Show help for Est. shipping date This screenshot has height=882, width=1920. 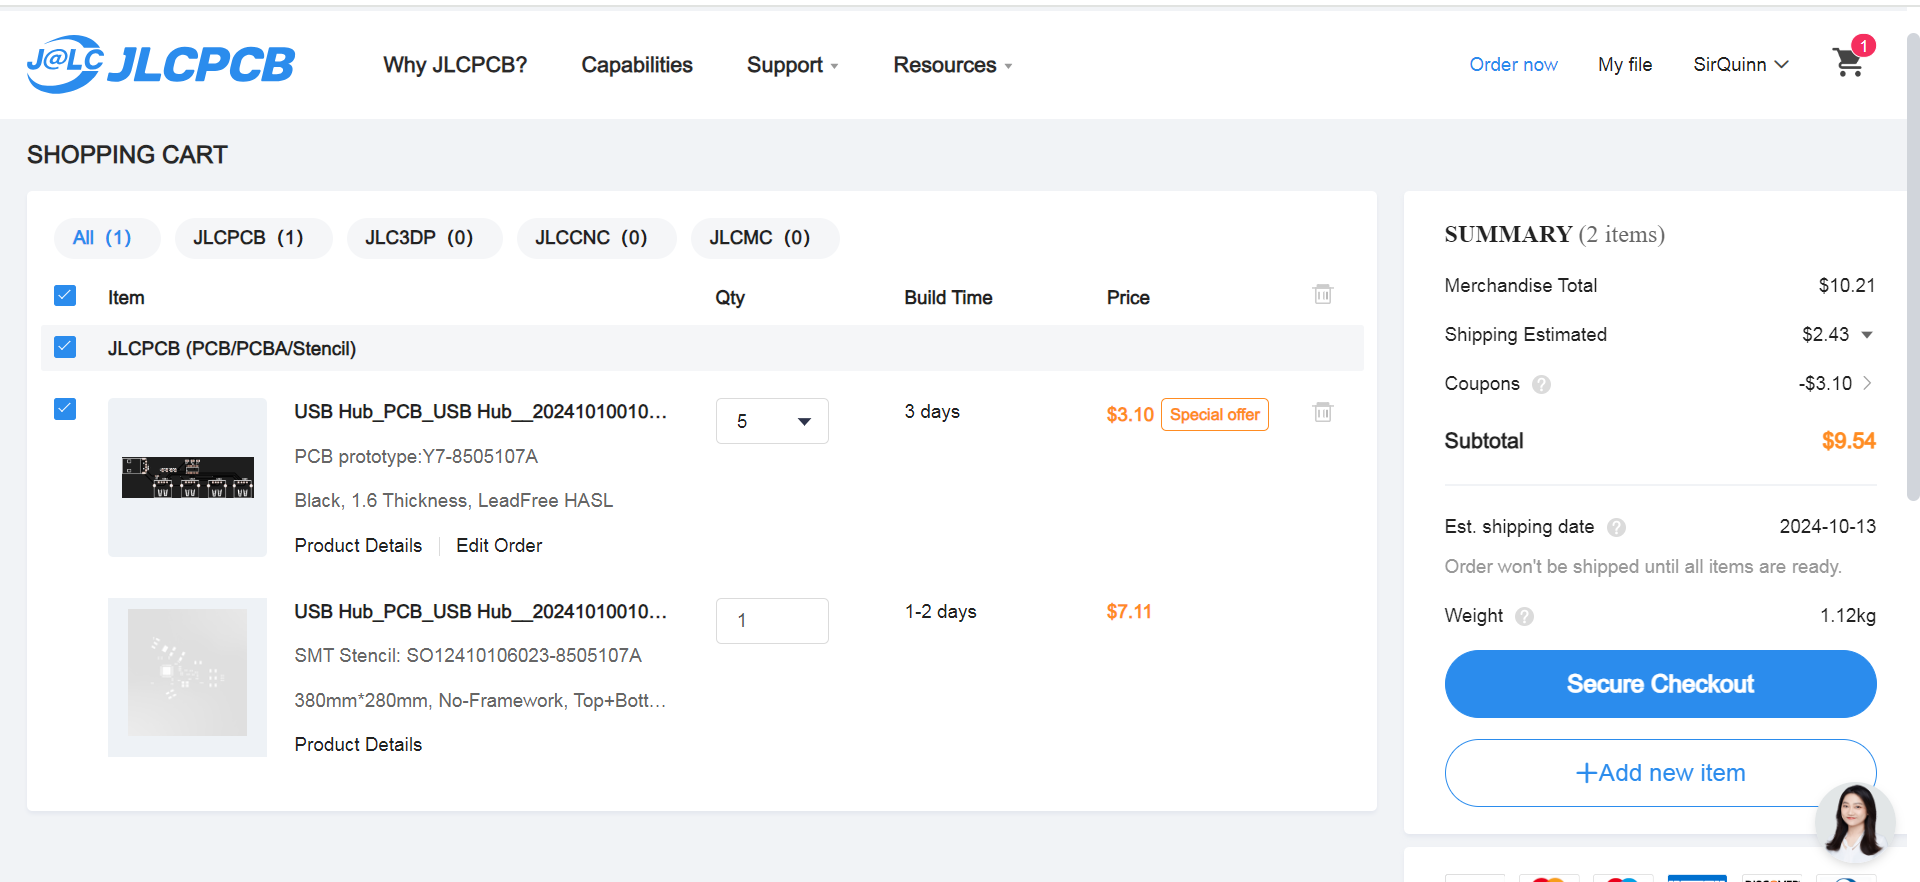pyautogui.click(x=1616, y=527)
